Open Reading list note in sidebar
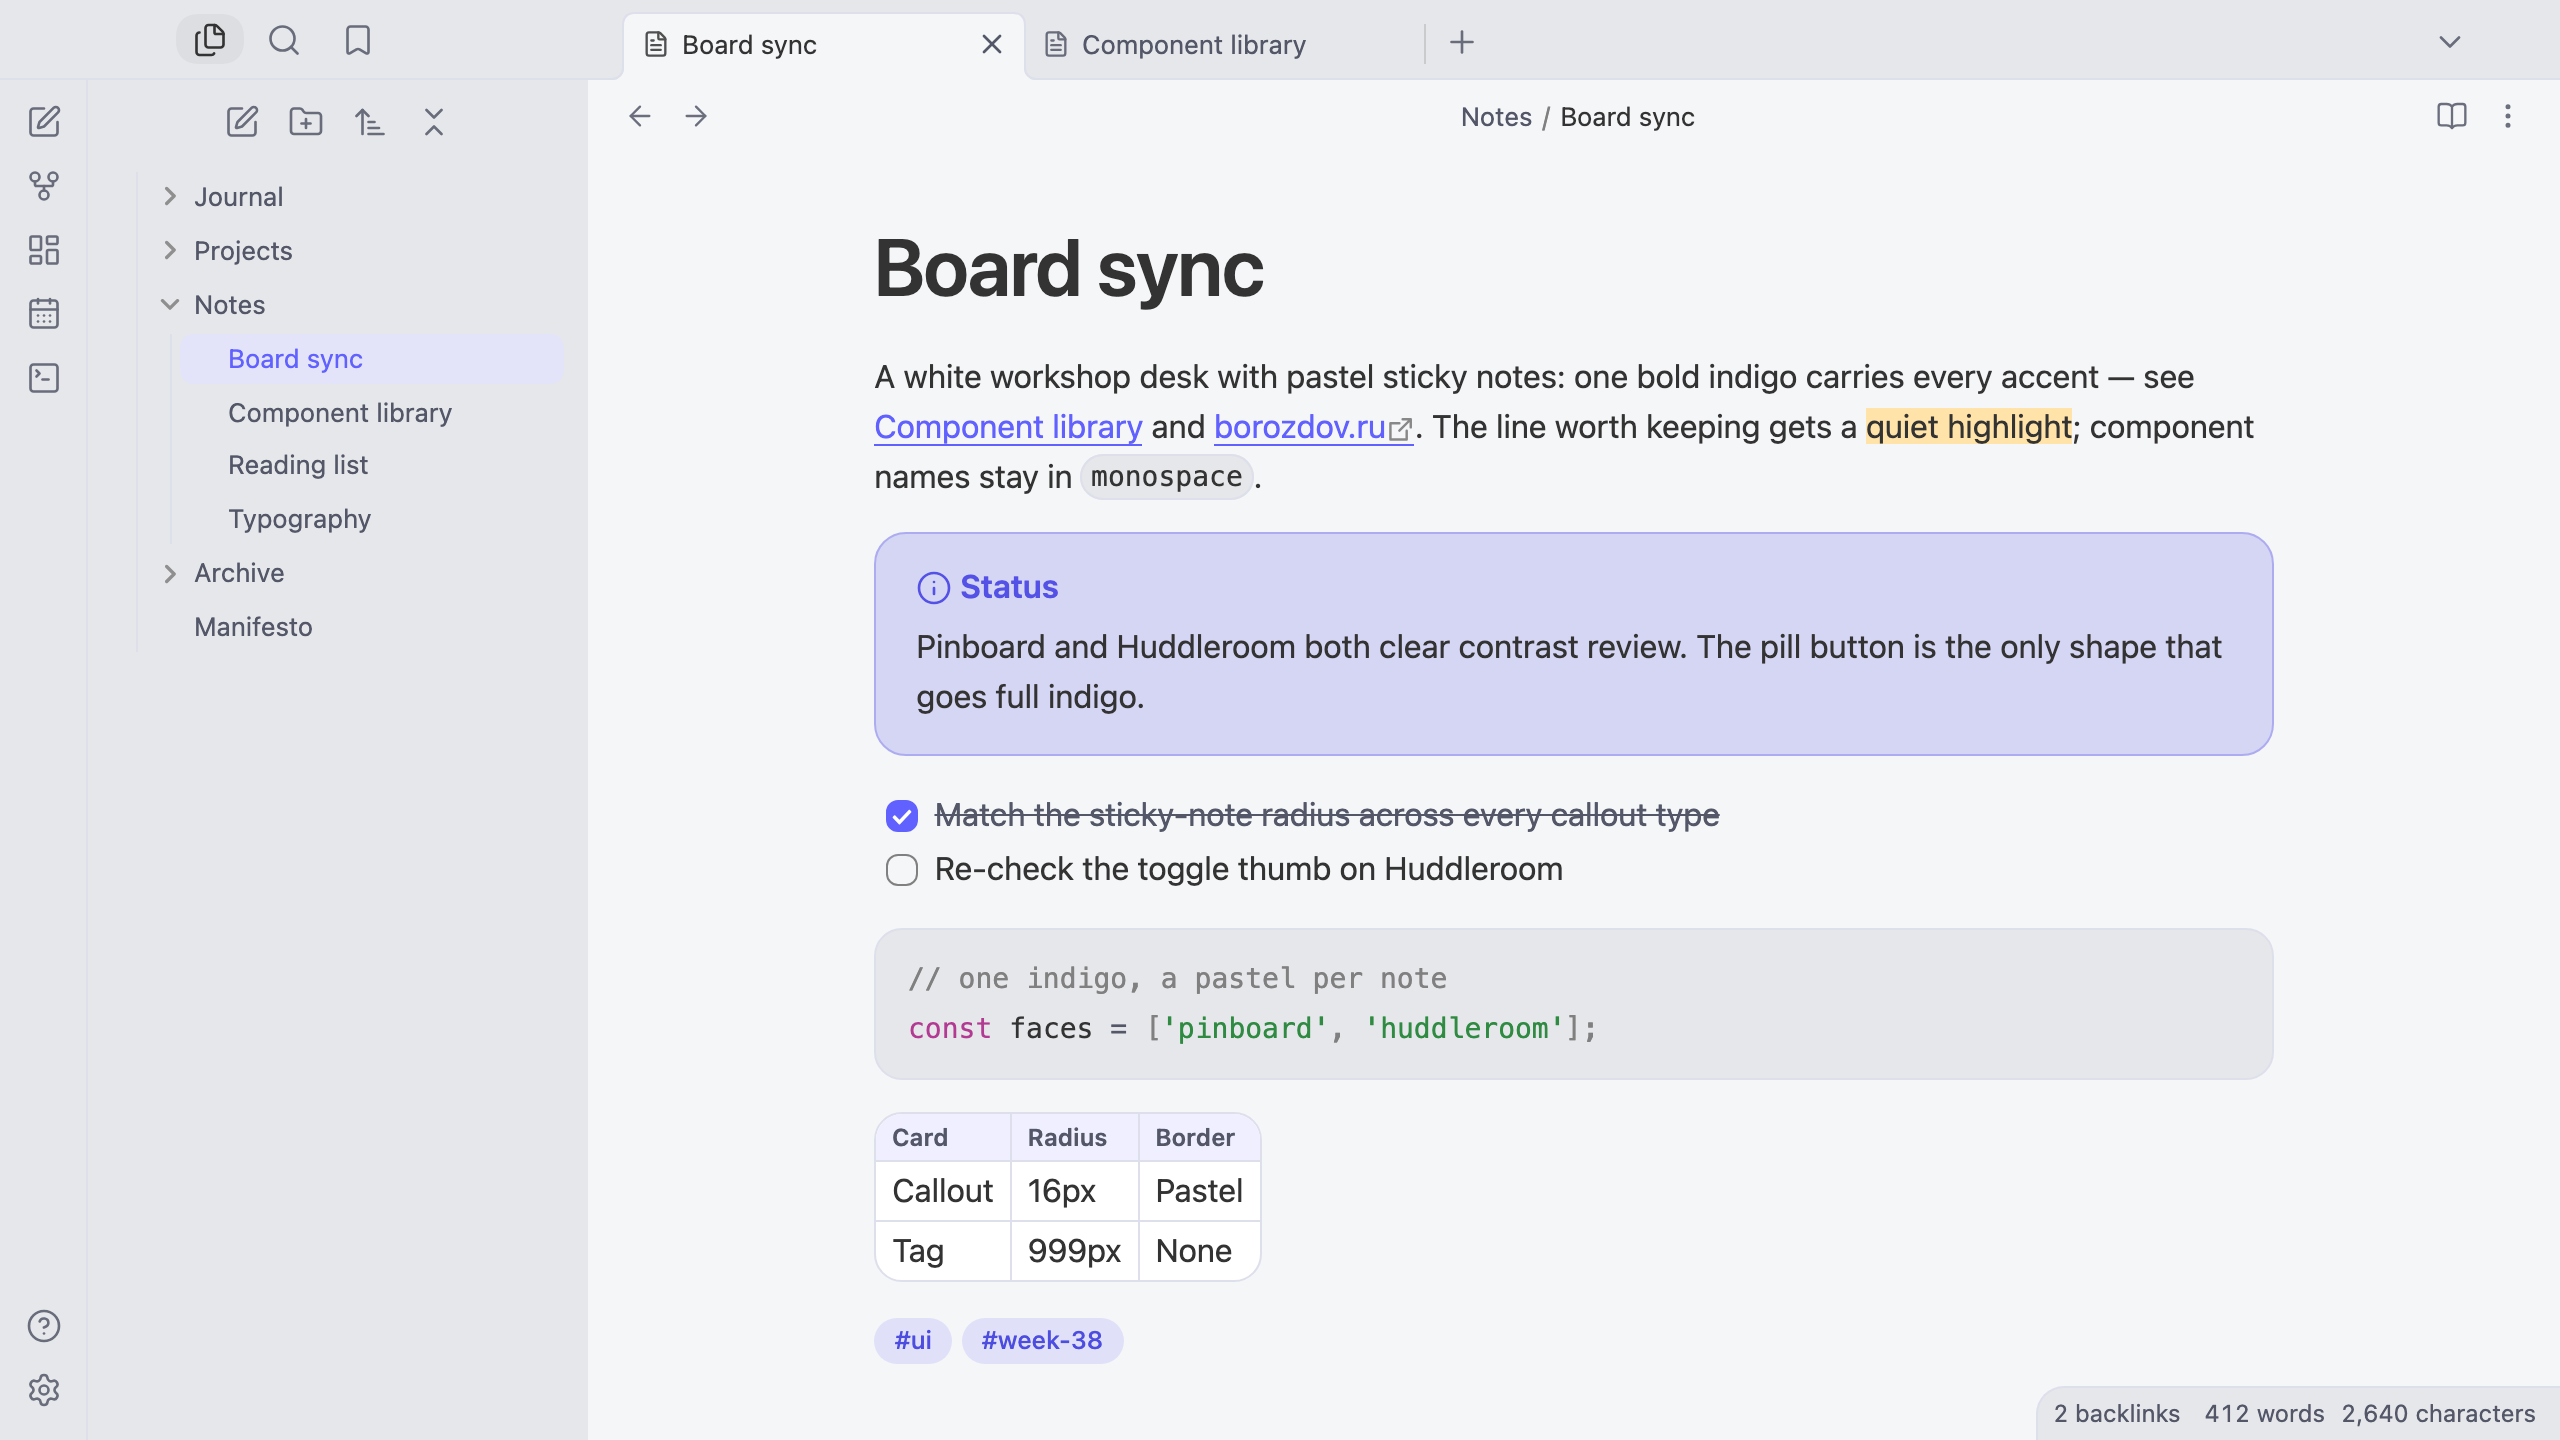The width and height of the screenshot is (2560, 1440). [x=372, y=465]
